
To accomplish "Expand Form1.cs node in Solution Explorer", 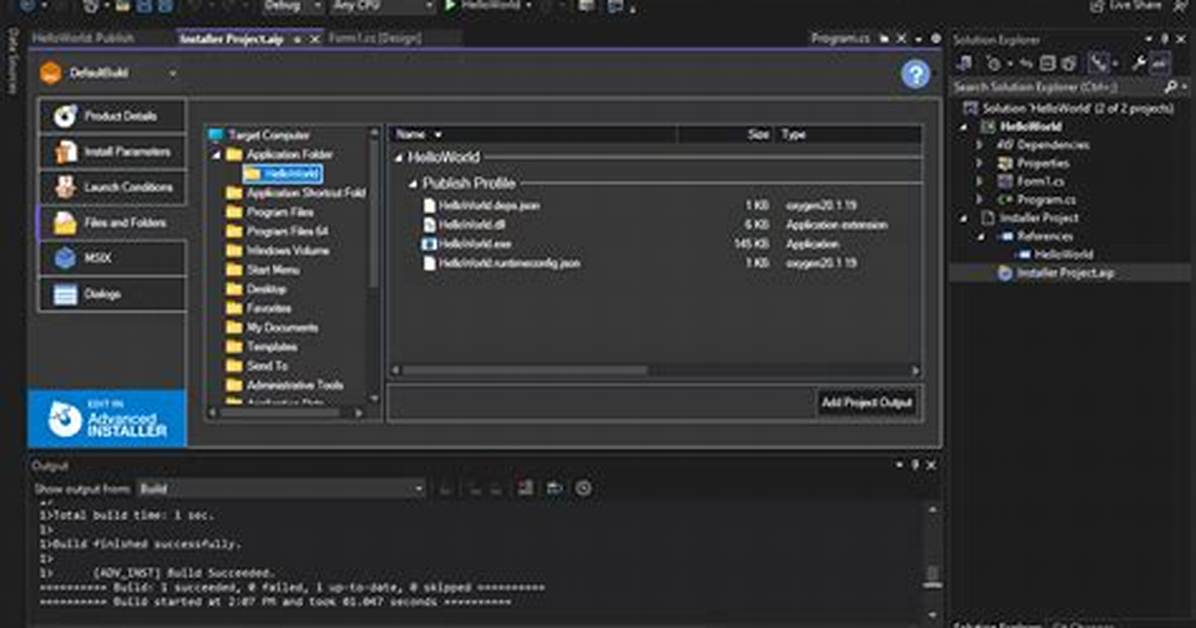I will tap(980, 182).
